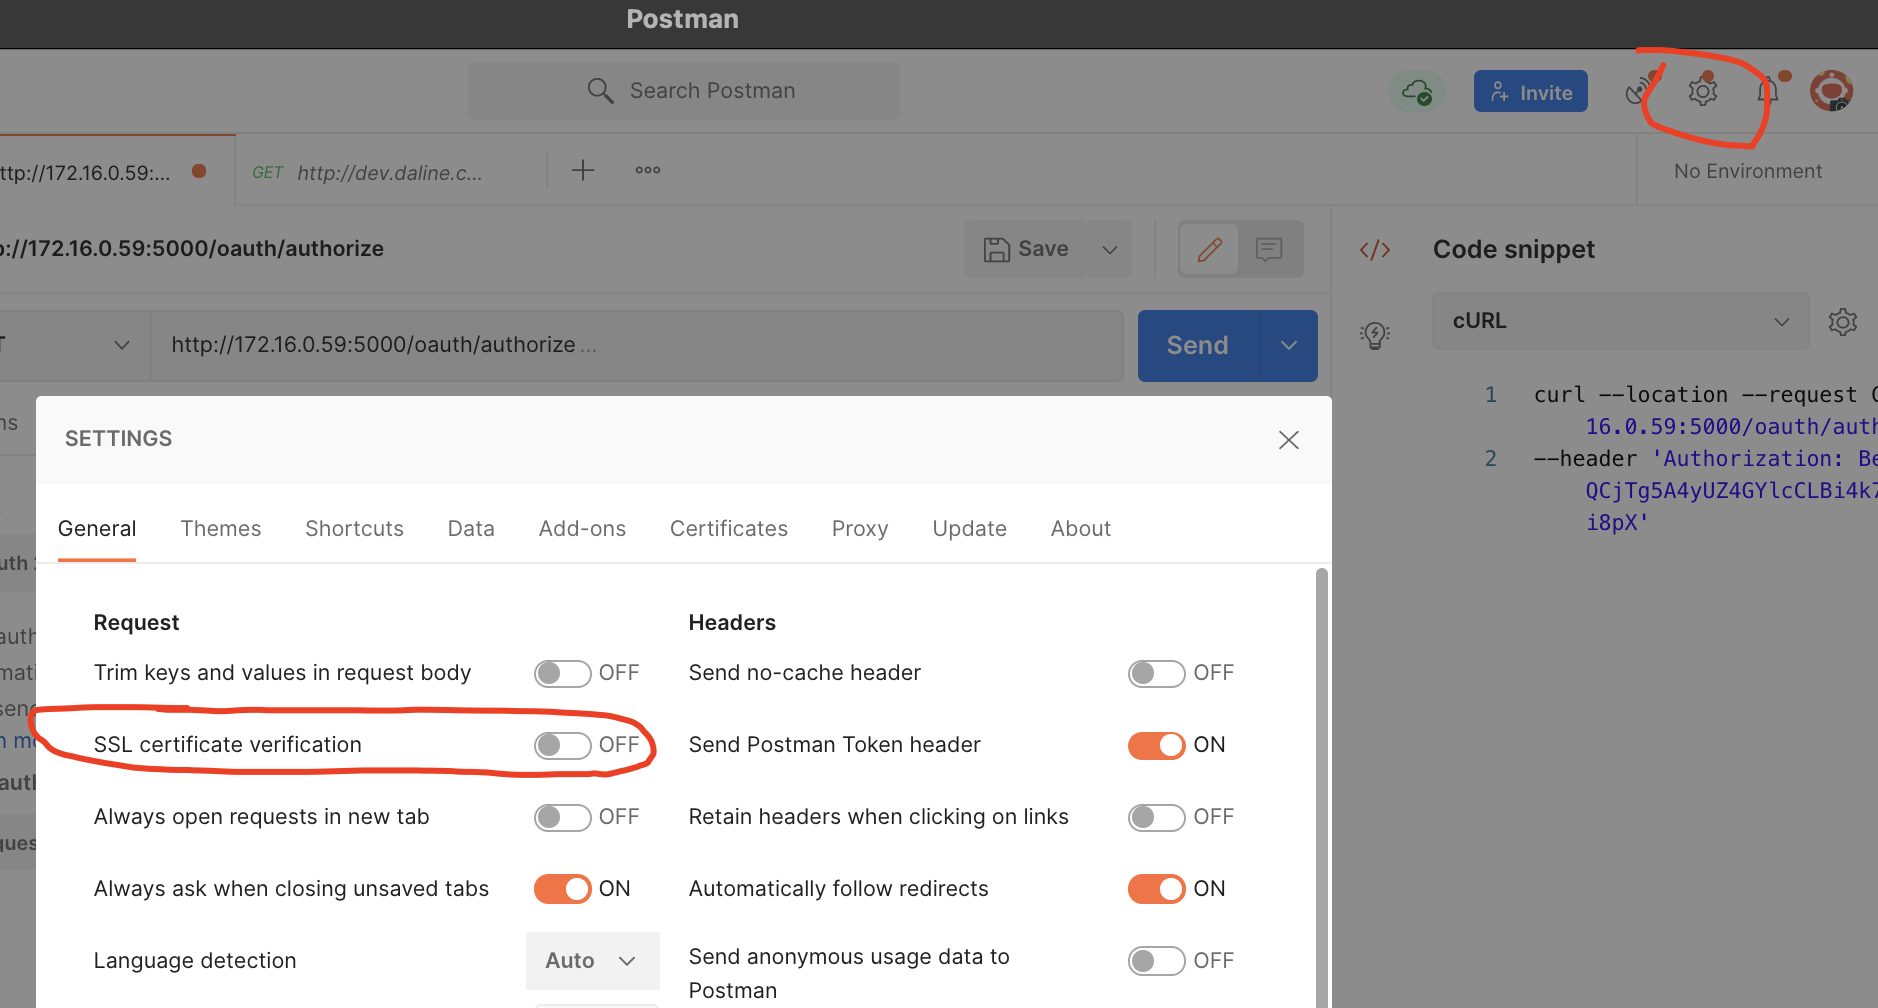Open the code snippet icon
The width and height of the screenshot is (1878, 1008).
pos(1375,250)
